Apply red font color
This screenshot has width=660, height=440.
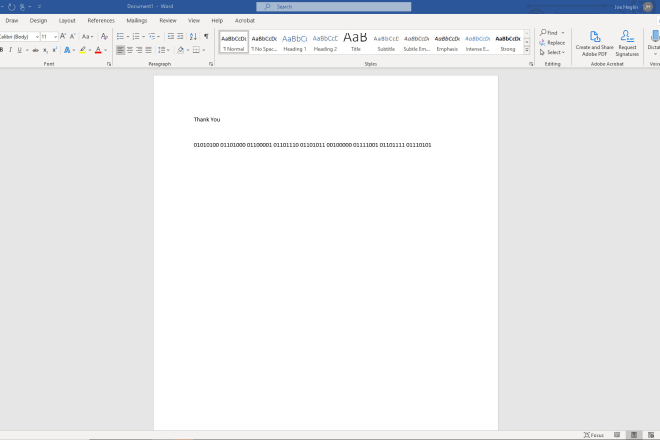coord(98,50)
